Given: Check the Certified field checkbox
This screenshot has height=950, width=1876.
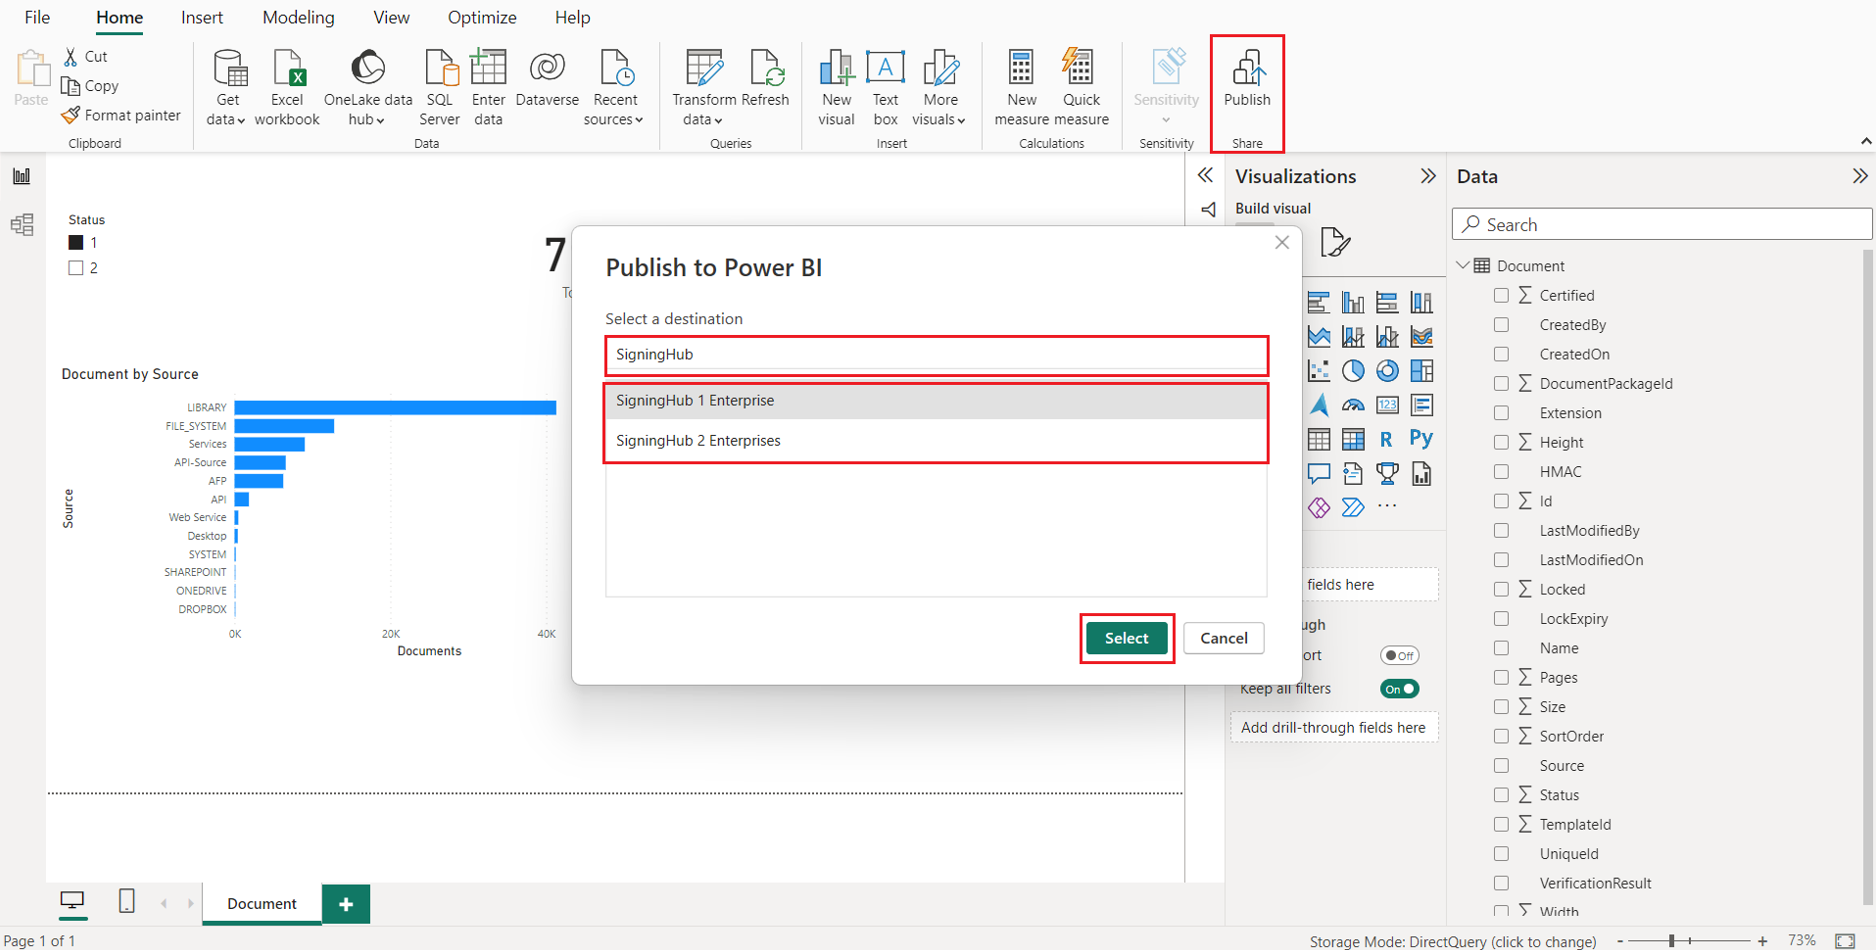Looking at the screenshot, I should tap(1501, 295).
